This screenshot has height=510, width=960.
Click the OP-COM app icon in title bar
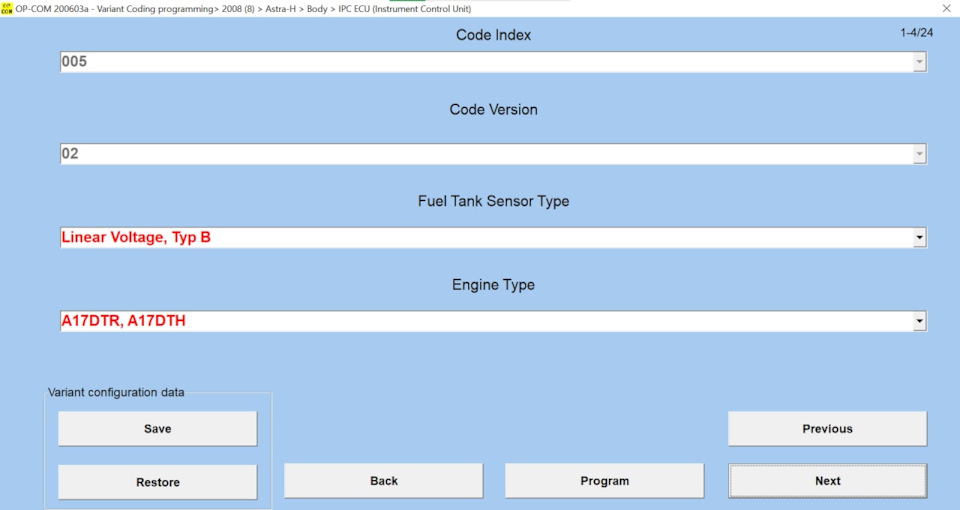[7, 9]
